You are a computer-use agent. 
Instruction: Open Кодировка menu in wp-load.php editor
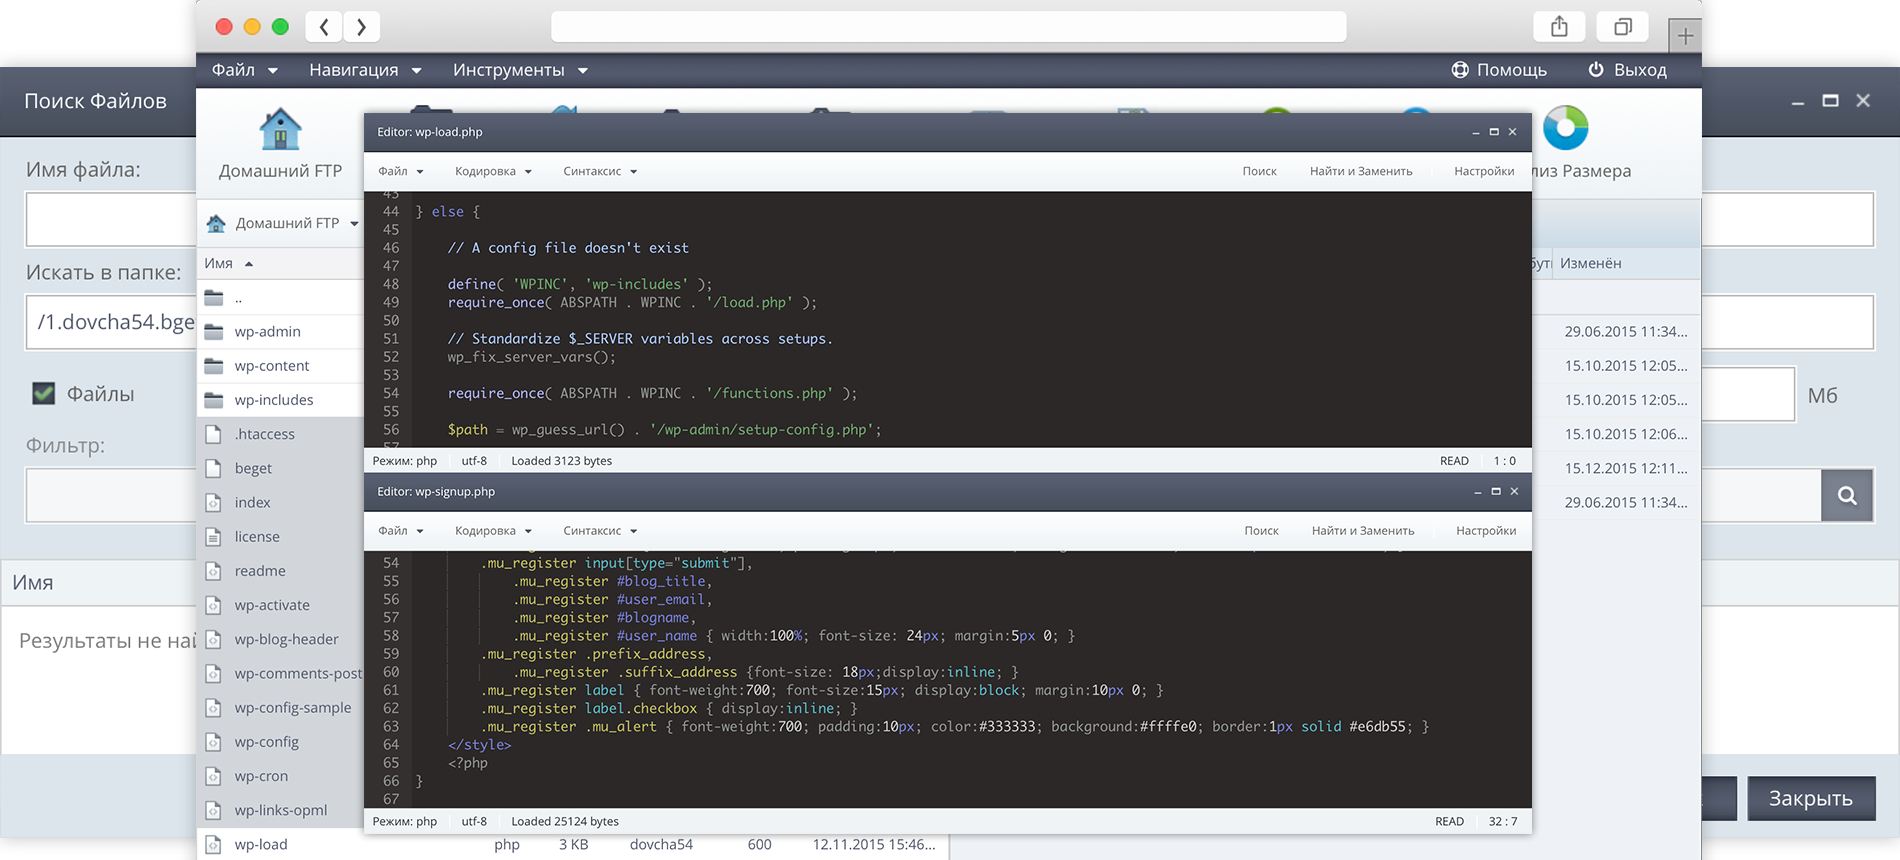pyautogui.click(x=493, y=171)
